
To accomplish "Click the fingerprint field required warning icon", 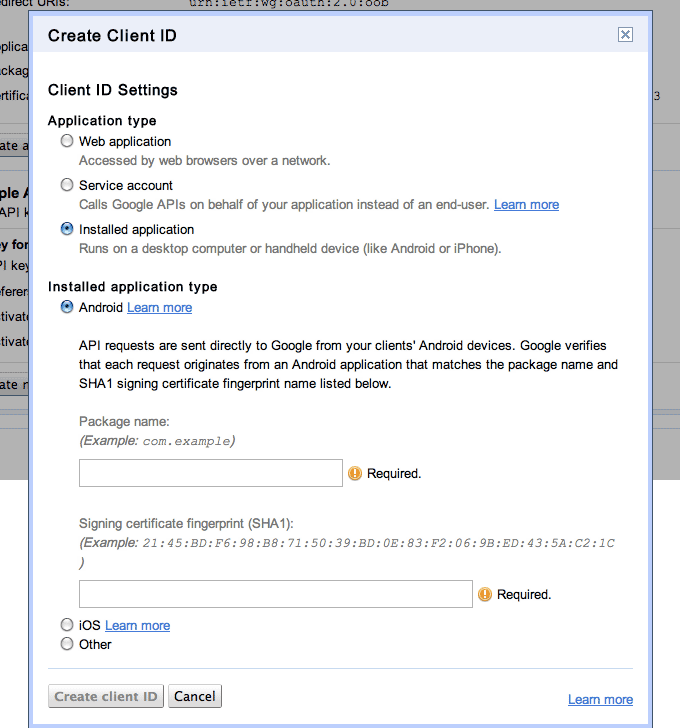I will click(x=485, y=594).
